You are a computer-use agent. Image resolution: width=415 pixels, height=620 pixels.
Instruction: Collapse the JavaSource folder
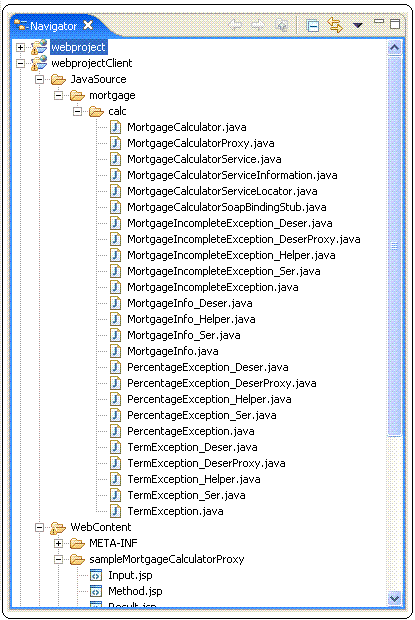(x=40, y=79)
